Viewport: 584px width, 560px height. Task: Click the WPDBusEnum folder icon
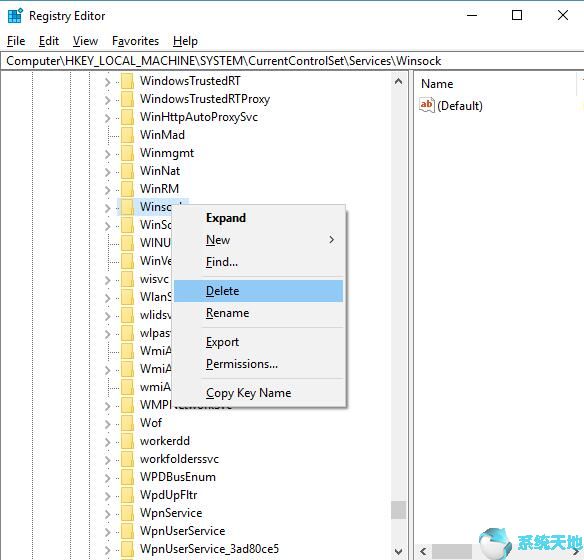click(127, 477)
